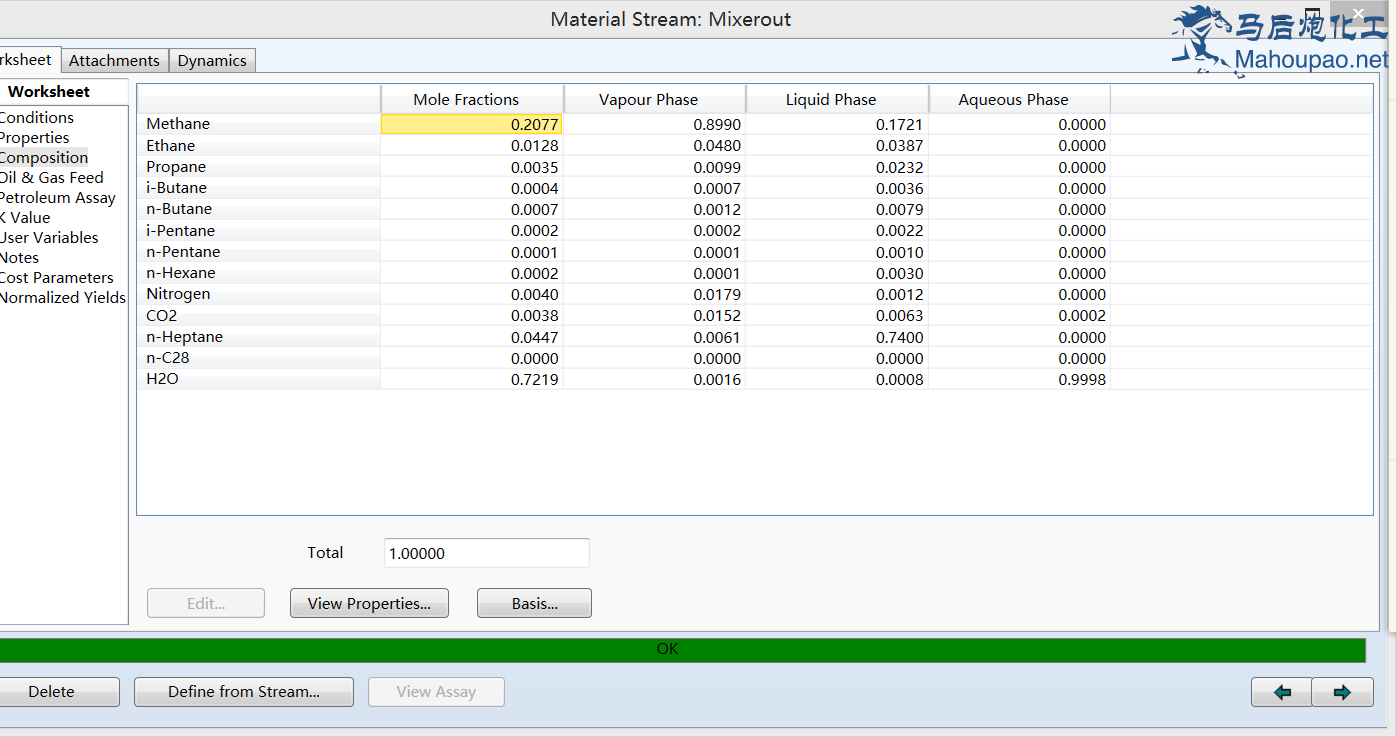Select K Value in the sidebar
This screenshot has width=1396, height=737.
[x=25, y=218]
